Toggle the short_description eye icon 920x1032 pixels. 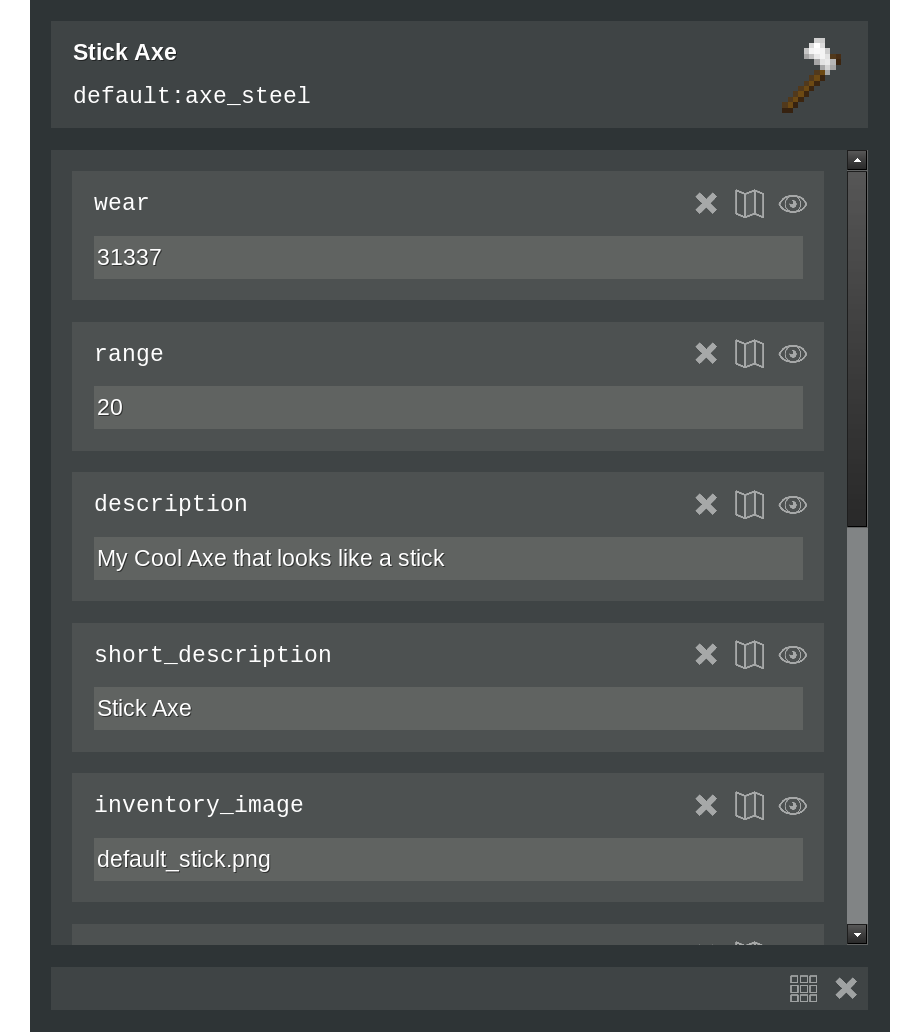pyautogui.click(x=793, y=655)
